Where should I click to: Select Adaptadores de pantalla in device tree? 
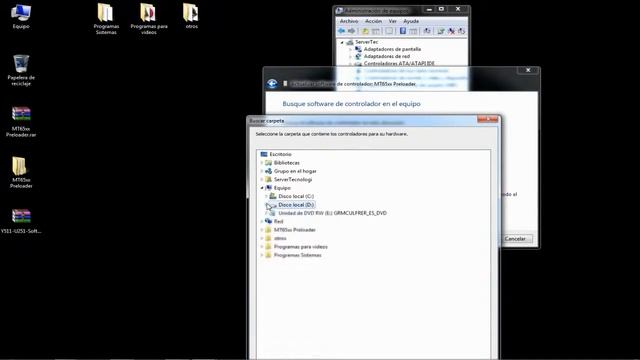[x=392, y=49]
